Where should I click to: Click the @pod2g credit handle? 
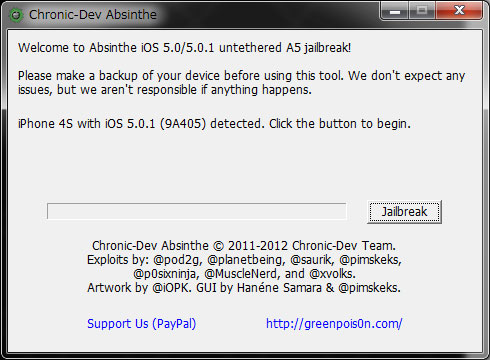pos(177,260)
